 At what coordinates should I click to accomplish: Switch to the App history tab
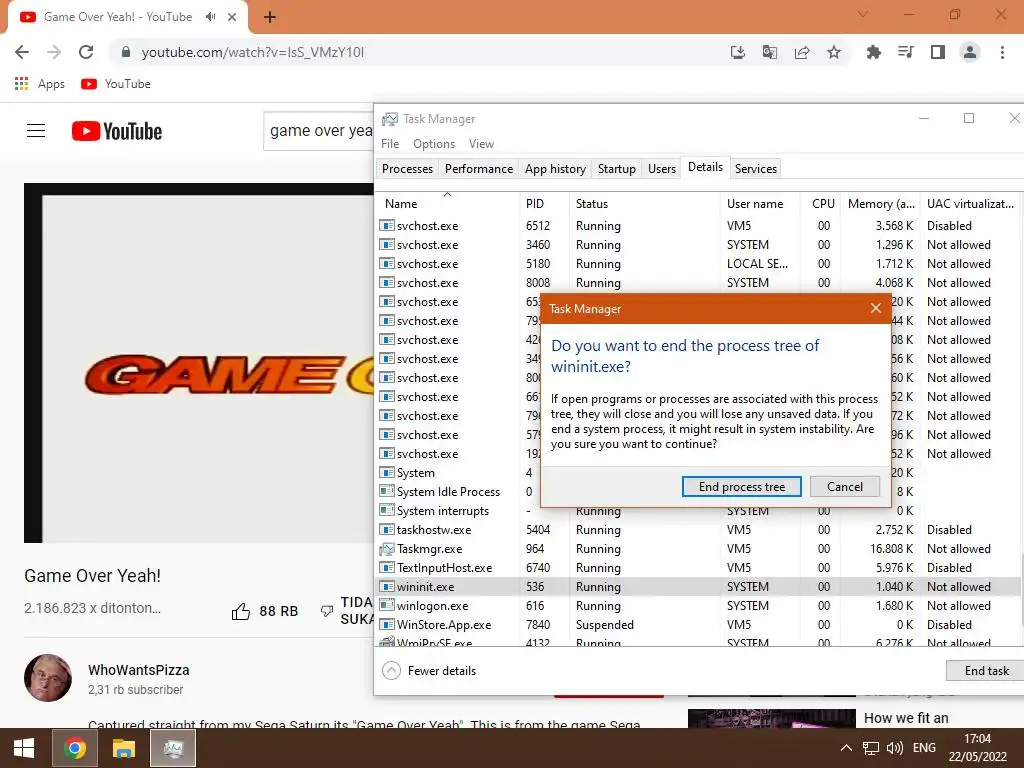click(555, 168)
